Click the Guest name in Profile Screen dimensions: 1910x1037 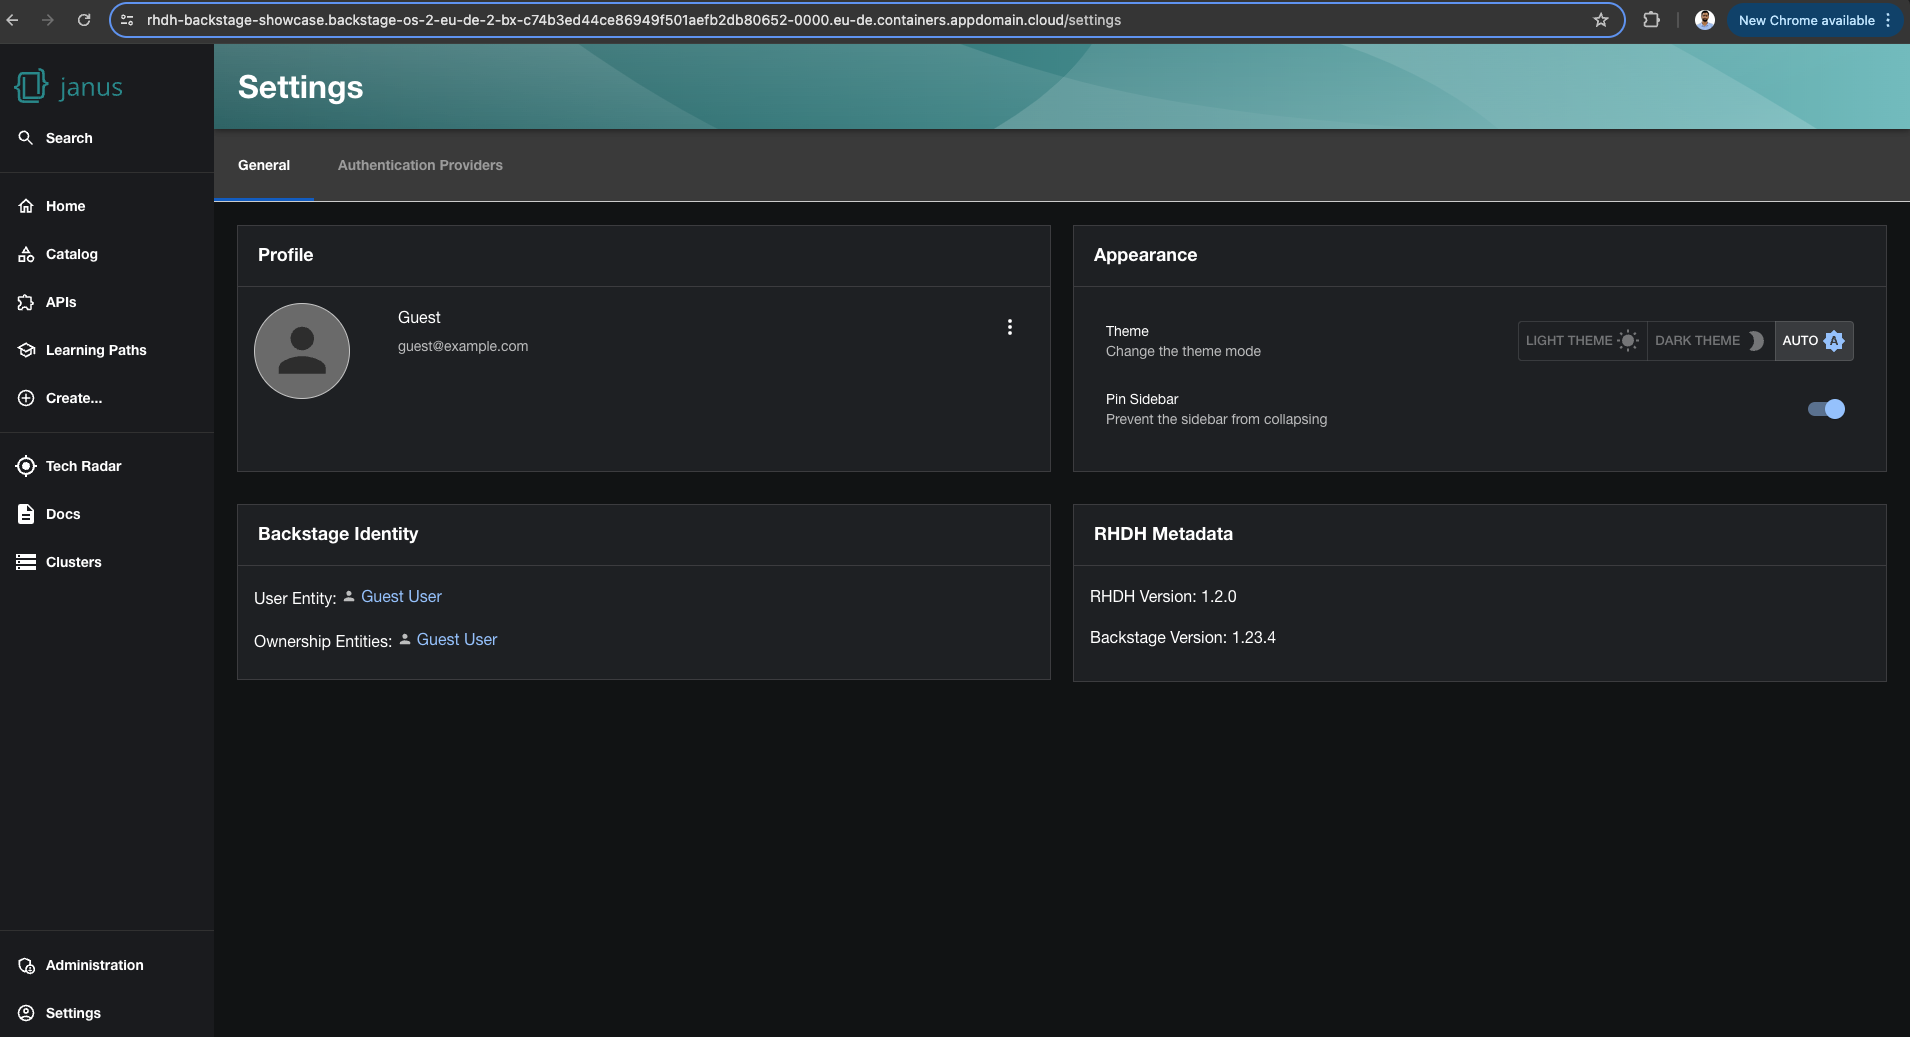[419, 317]
